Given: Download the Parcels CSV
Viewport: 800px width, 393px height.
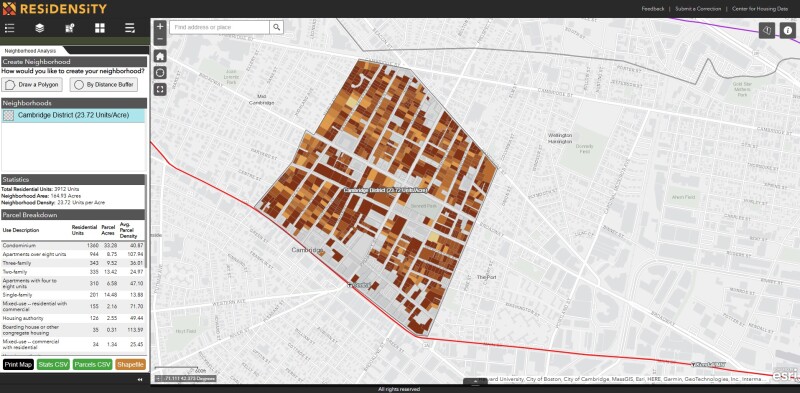Looking at the screenshot, I should point(92,364).
